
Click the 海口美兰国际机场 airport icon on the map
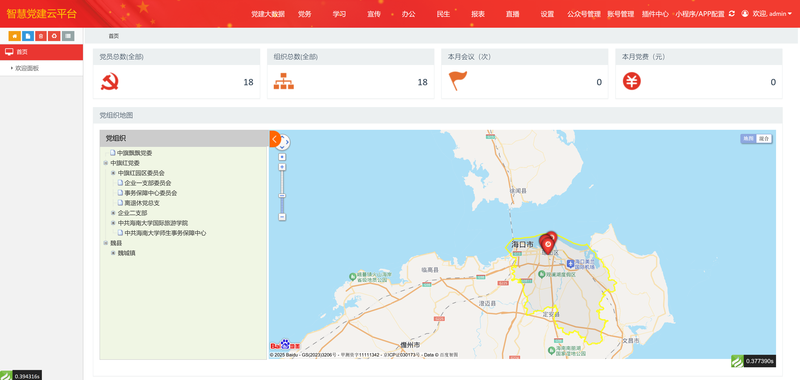point(570,263)
